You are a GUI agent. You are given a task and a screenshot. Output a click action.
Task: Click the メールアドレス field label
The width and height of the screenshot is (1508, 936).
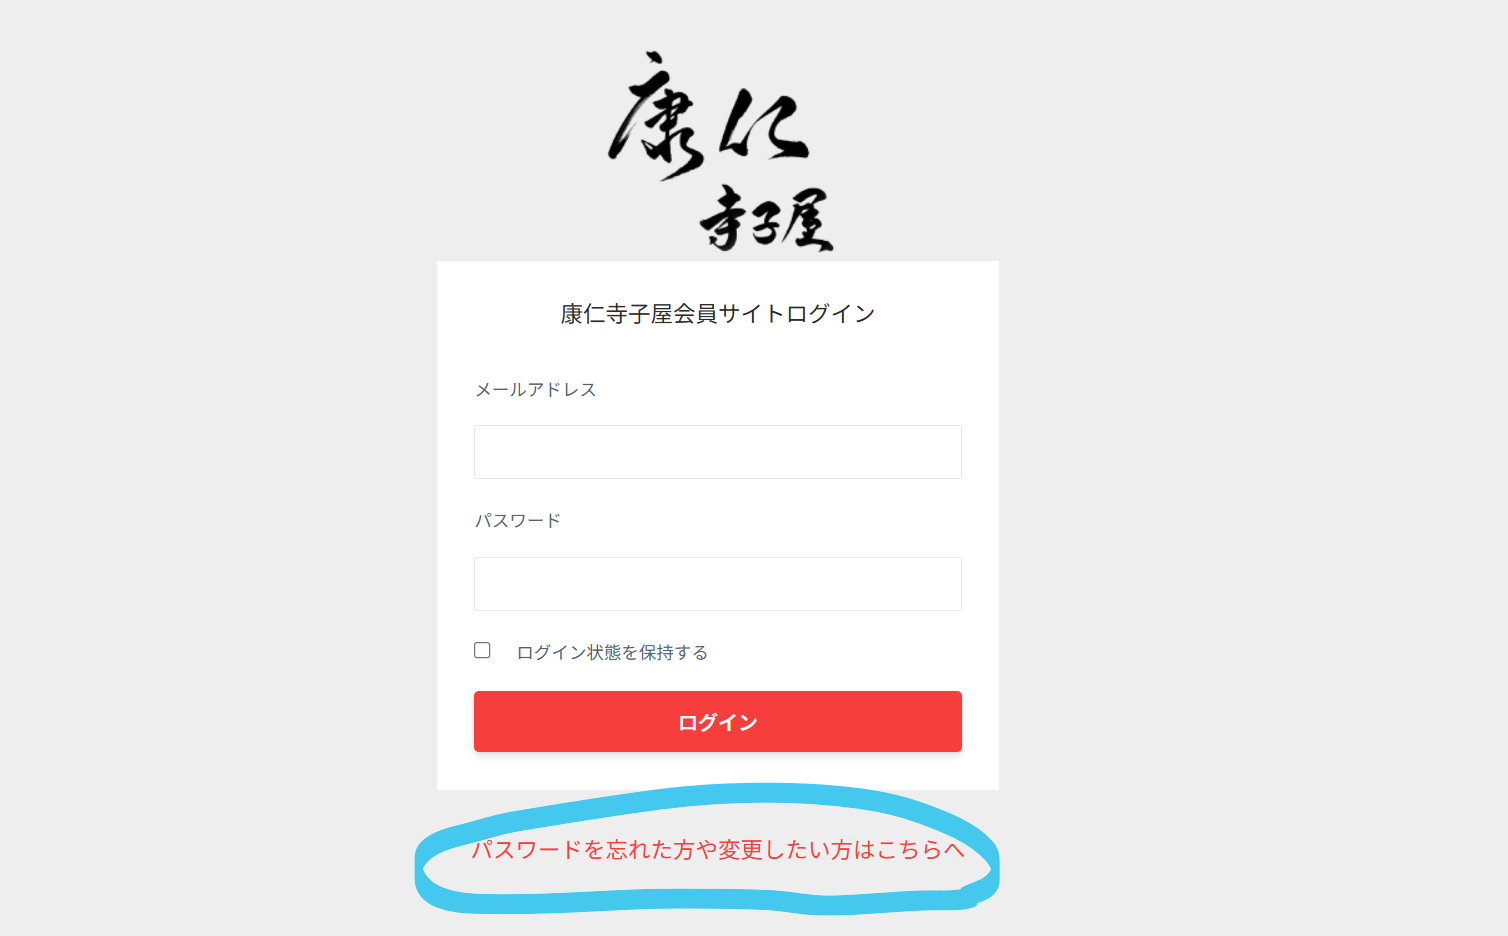pos(536,389)
